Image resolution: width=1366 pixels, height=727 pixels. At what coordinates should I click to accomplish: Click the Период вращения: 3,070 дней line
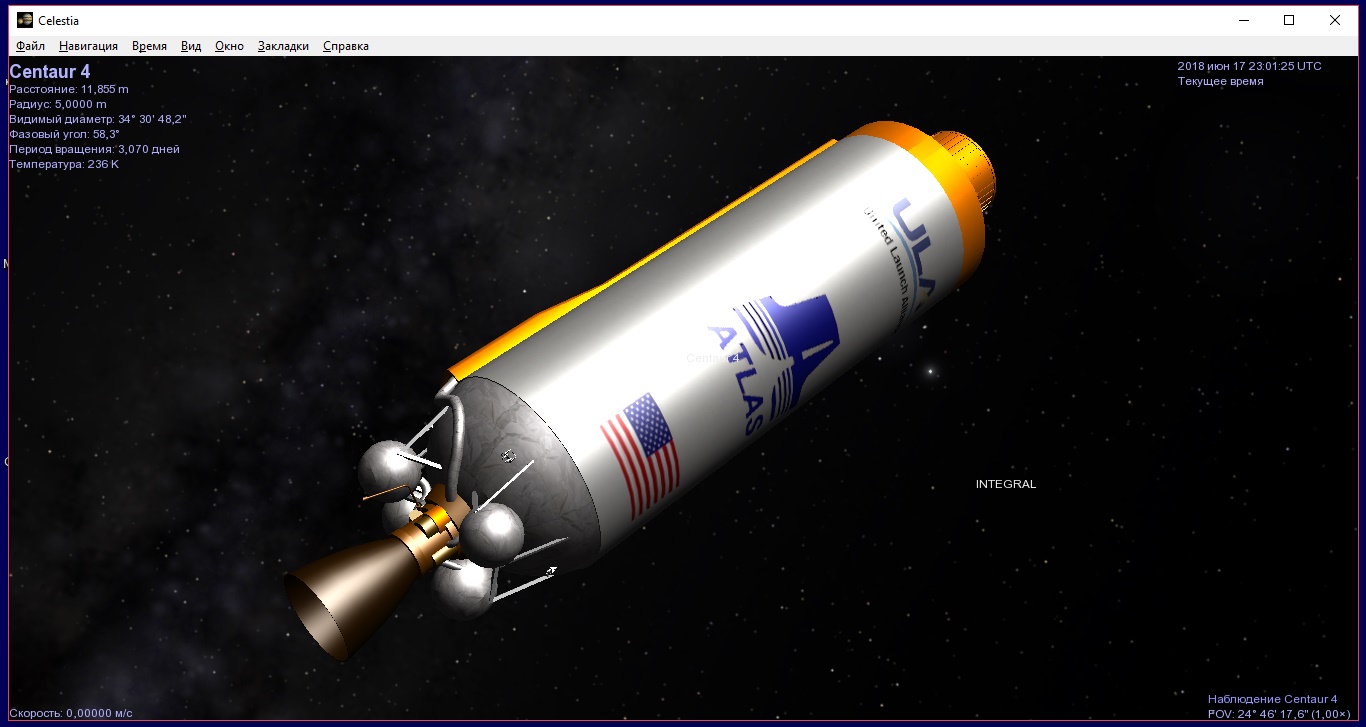pyautogui.click(x=95, y=149)
